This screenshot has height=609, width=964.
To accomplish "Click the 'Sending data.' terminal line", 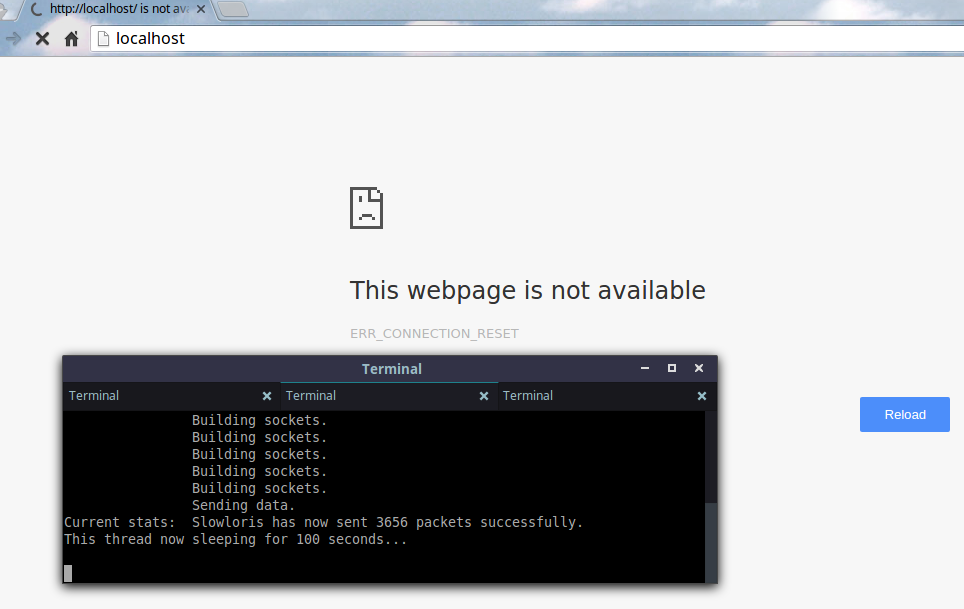I will click(x=243, y=505).
